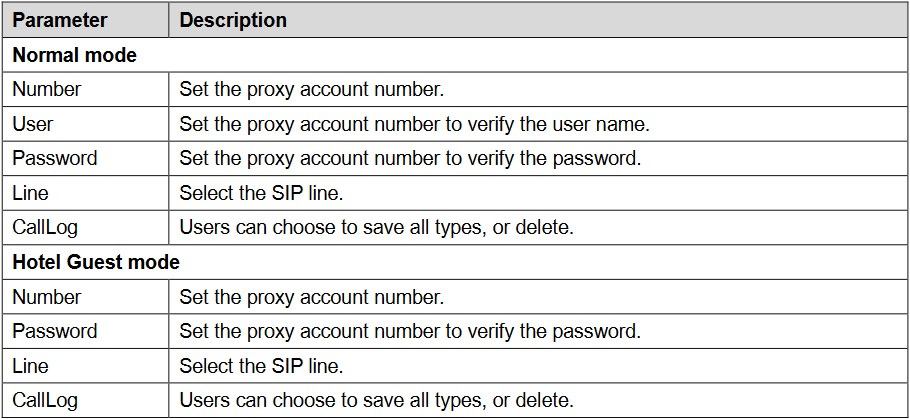
Task: Select the Password cell under Normal mode
Action: click(55, 158)
